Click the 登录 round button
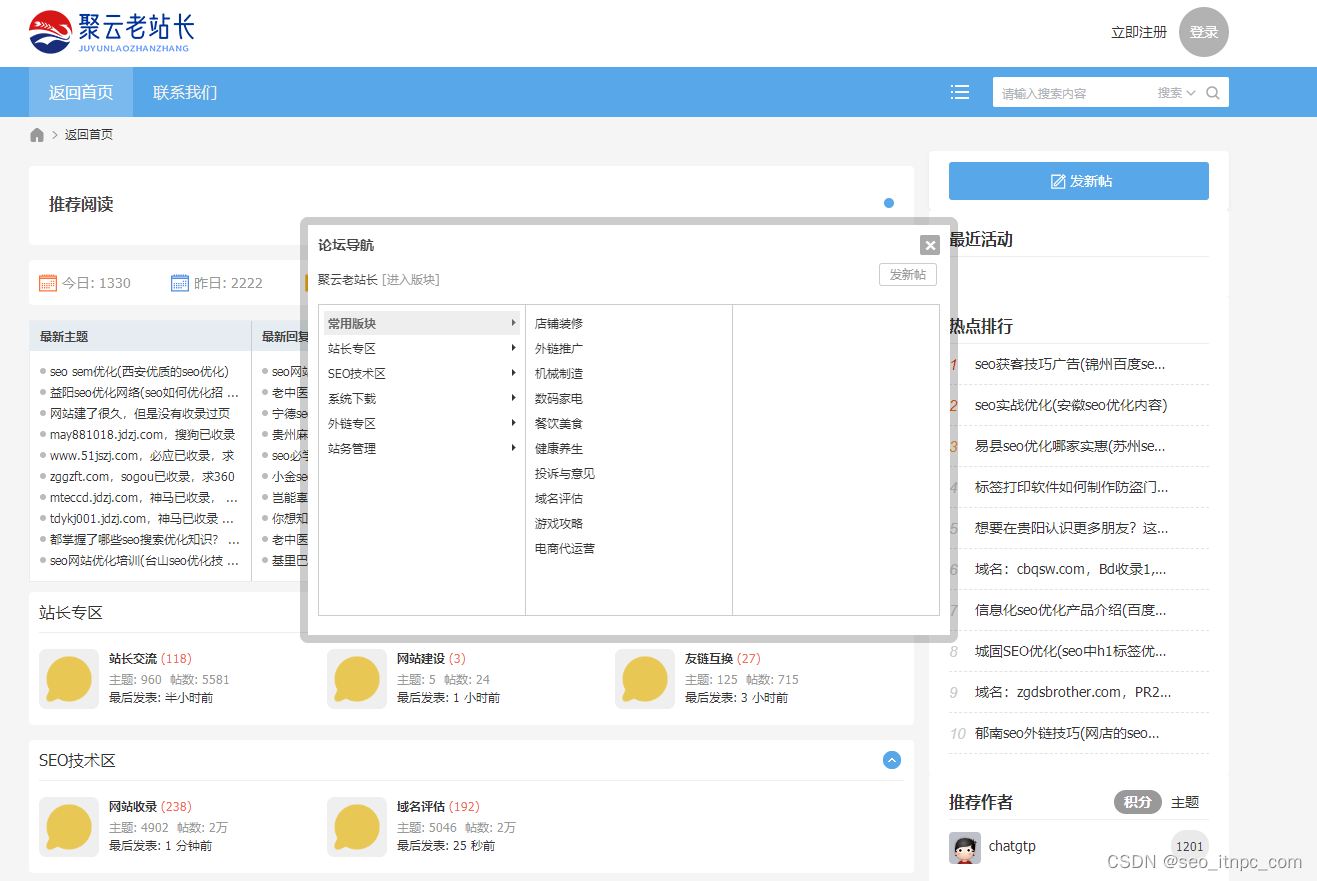 point(1204,32)
